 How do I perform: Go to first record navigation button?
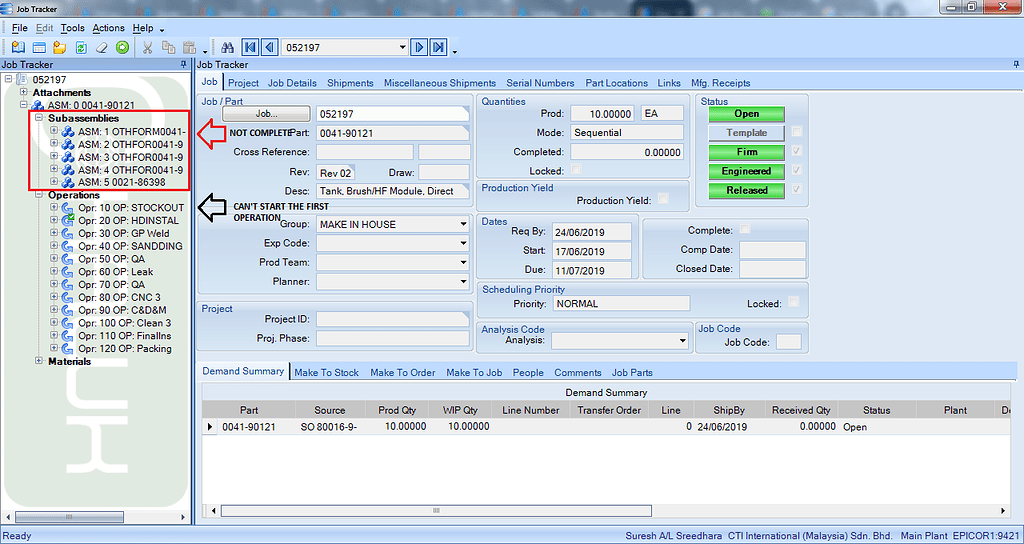(250, 48)
